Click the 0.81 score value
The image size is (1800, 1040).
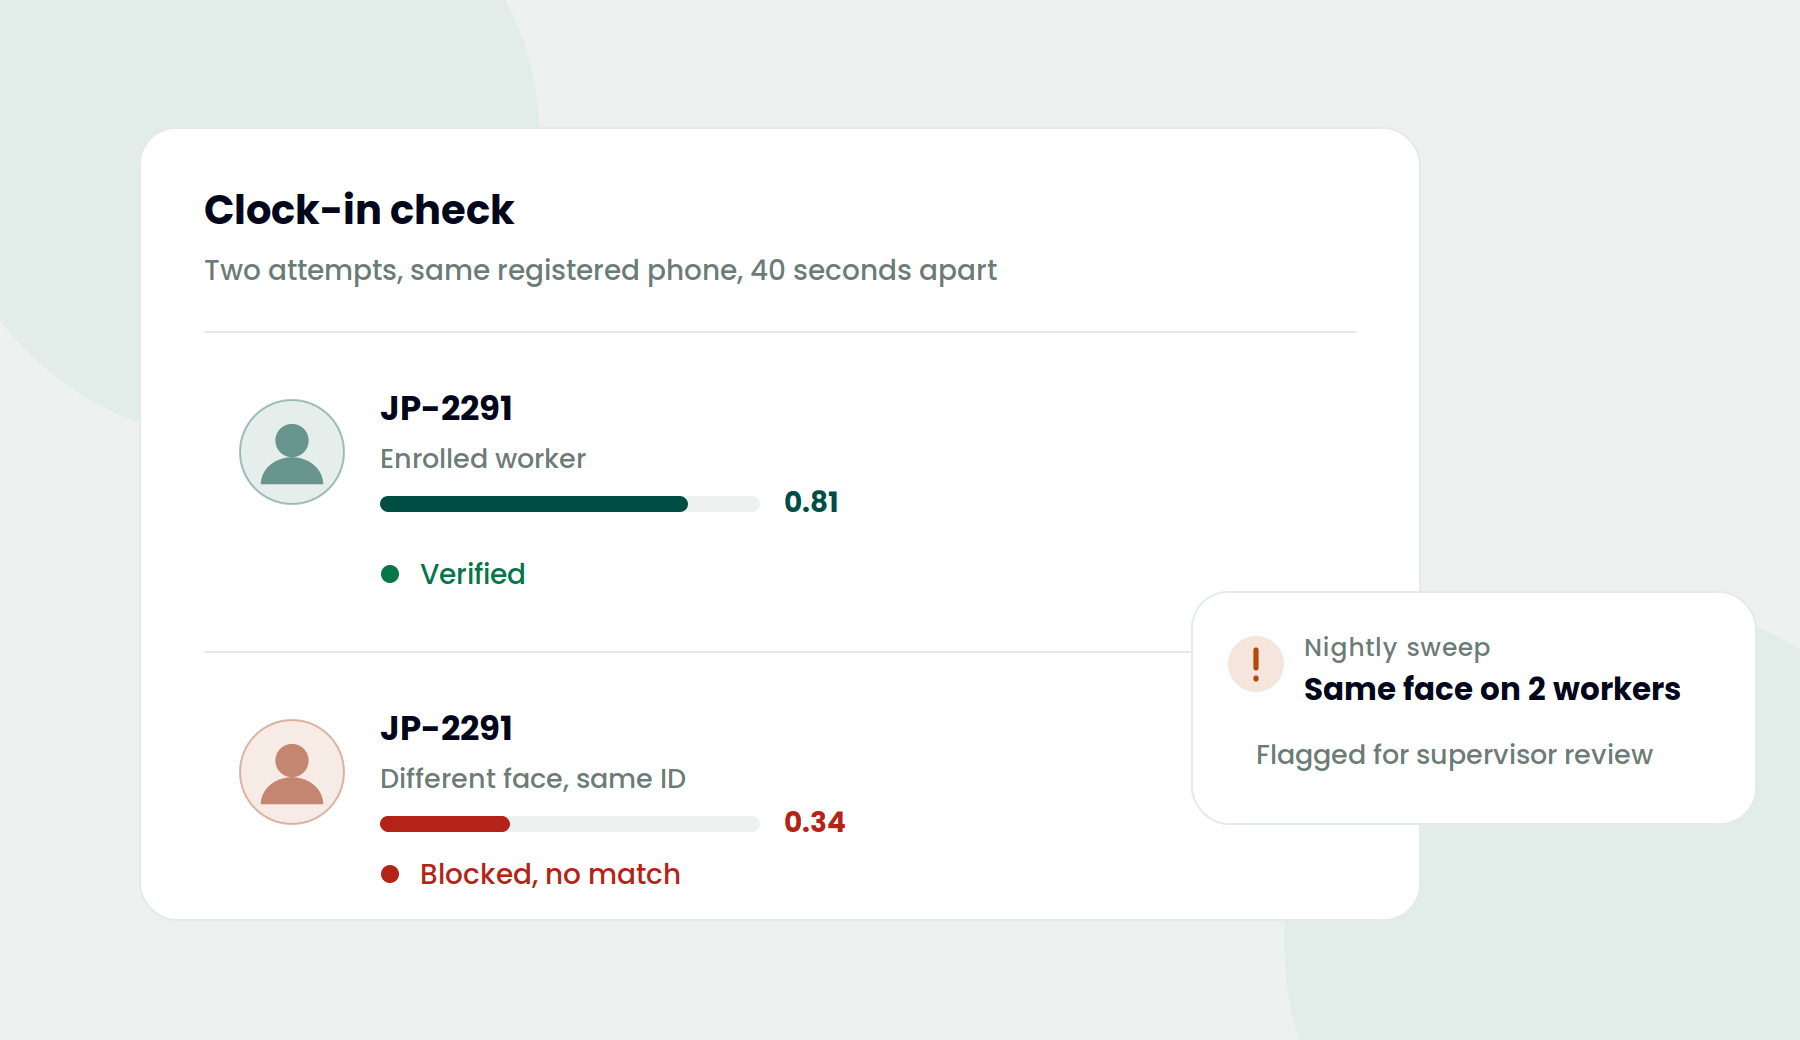811,502
